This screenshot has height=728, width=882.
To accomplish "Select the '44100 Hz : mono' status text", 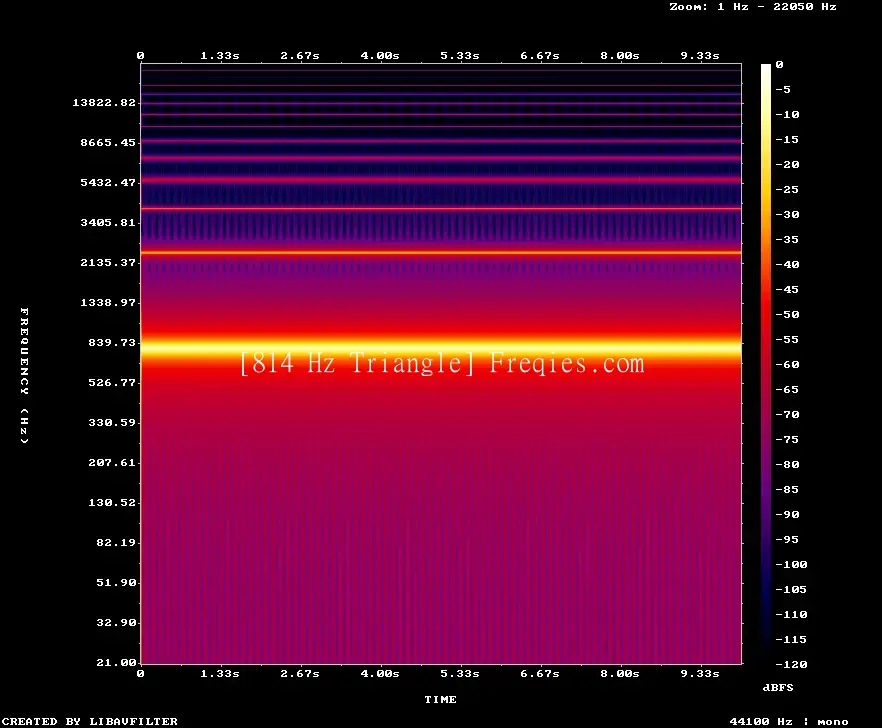I will click(x=789, y=721).
